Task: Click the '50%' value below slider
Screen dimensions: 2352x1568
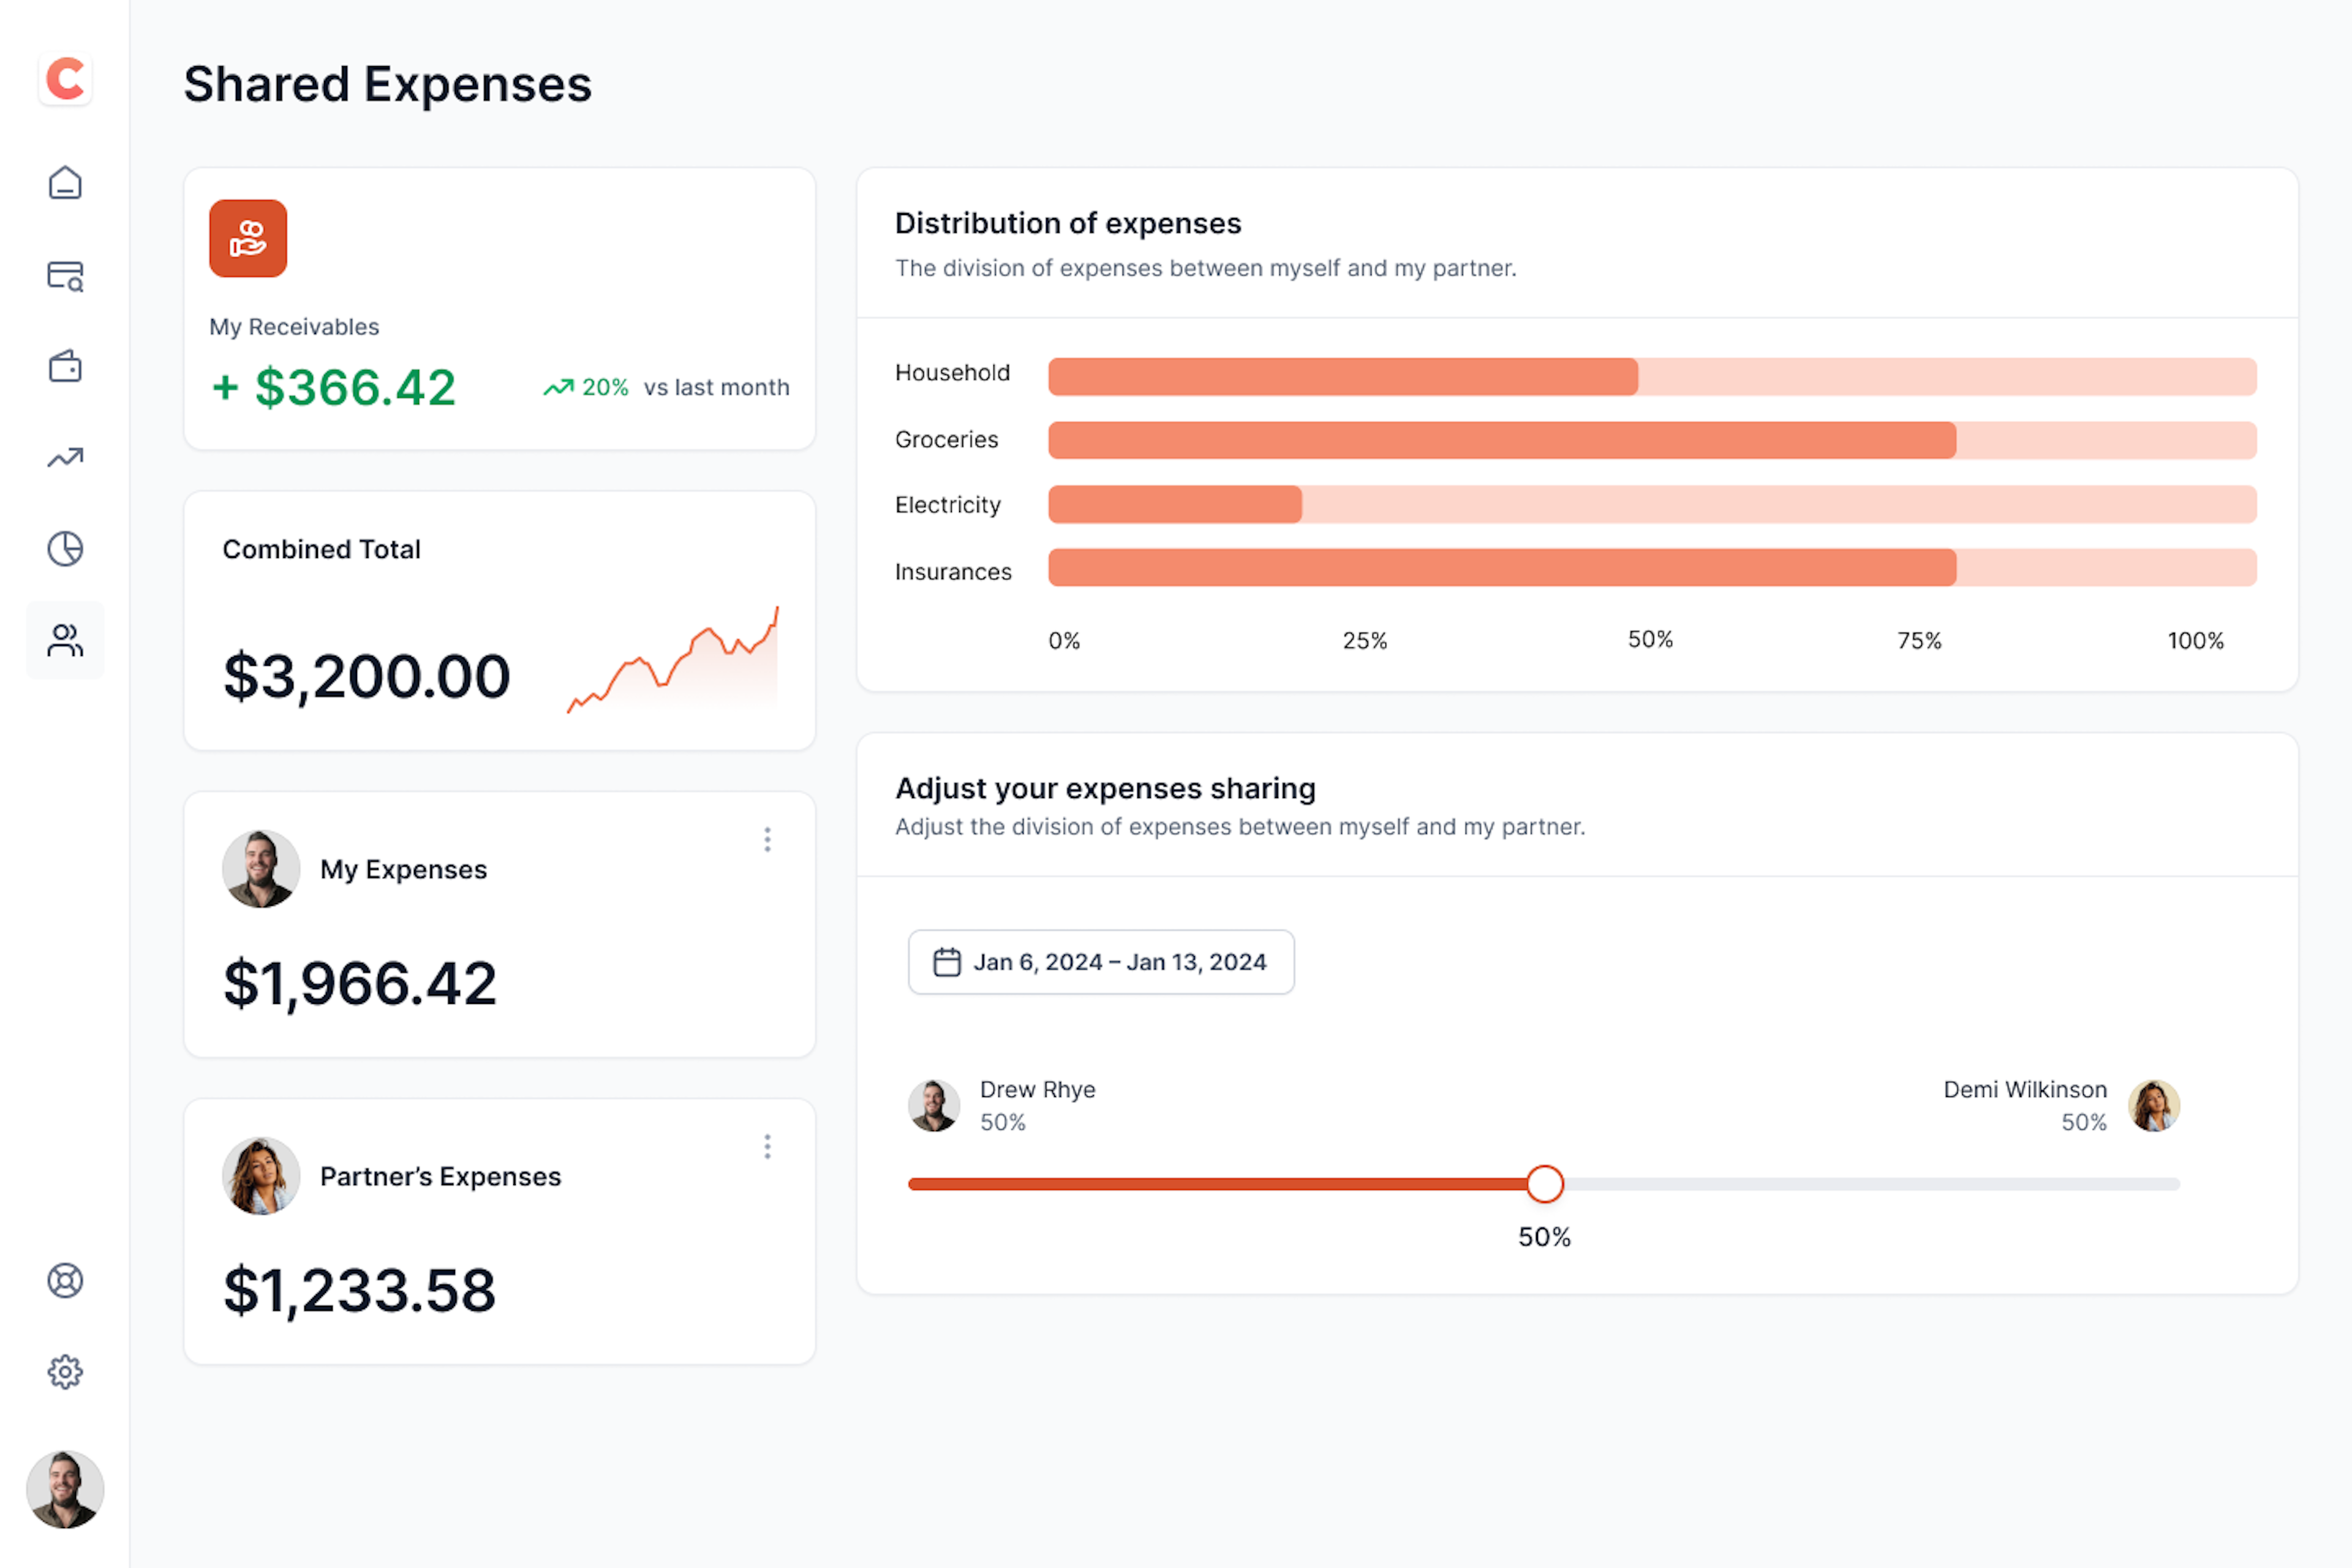Action: (1544, 1237)
